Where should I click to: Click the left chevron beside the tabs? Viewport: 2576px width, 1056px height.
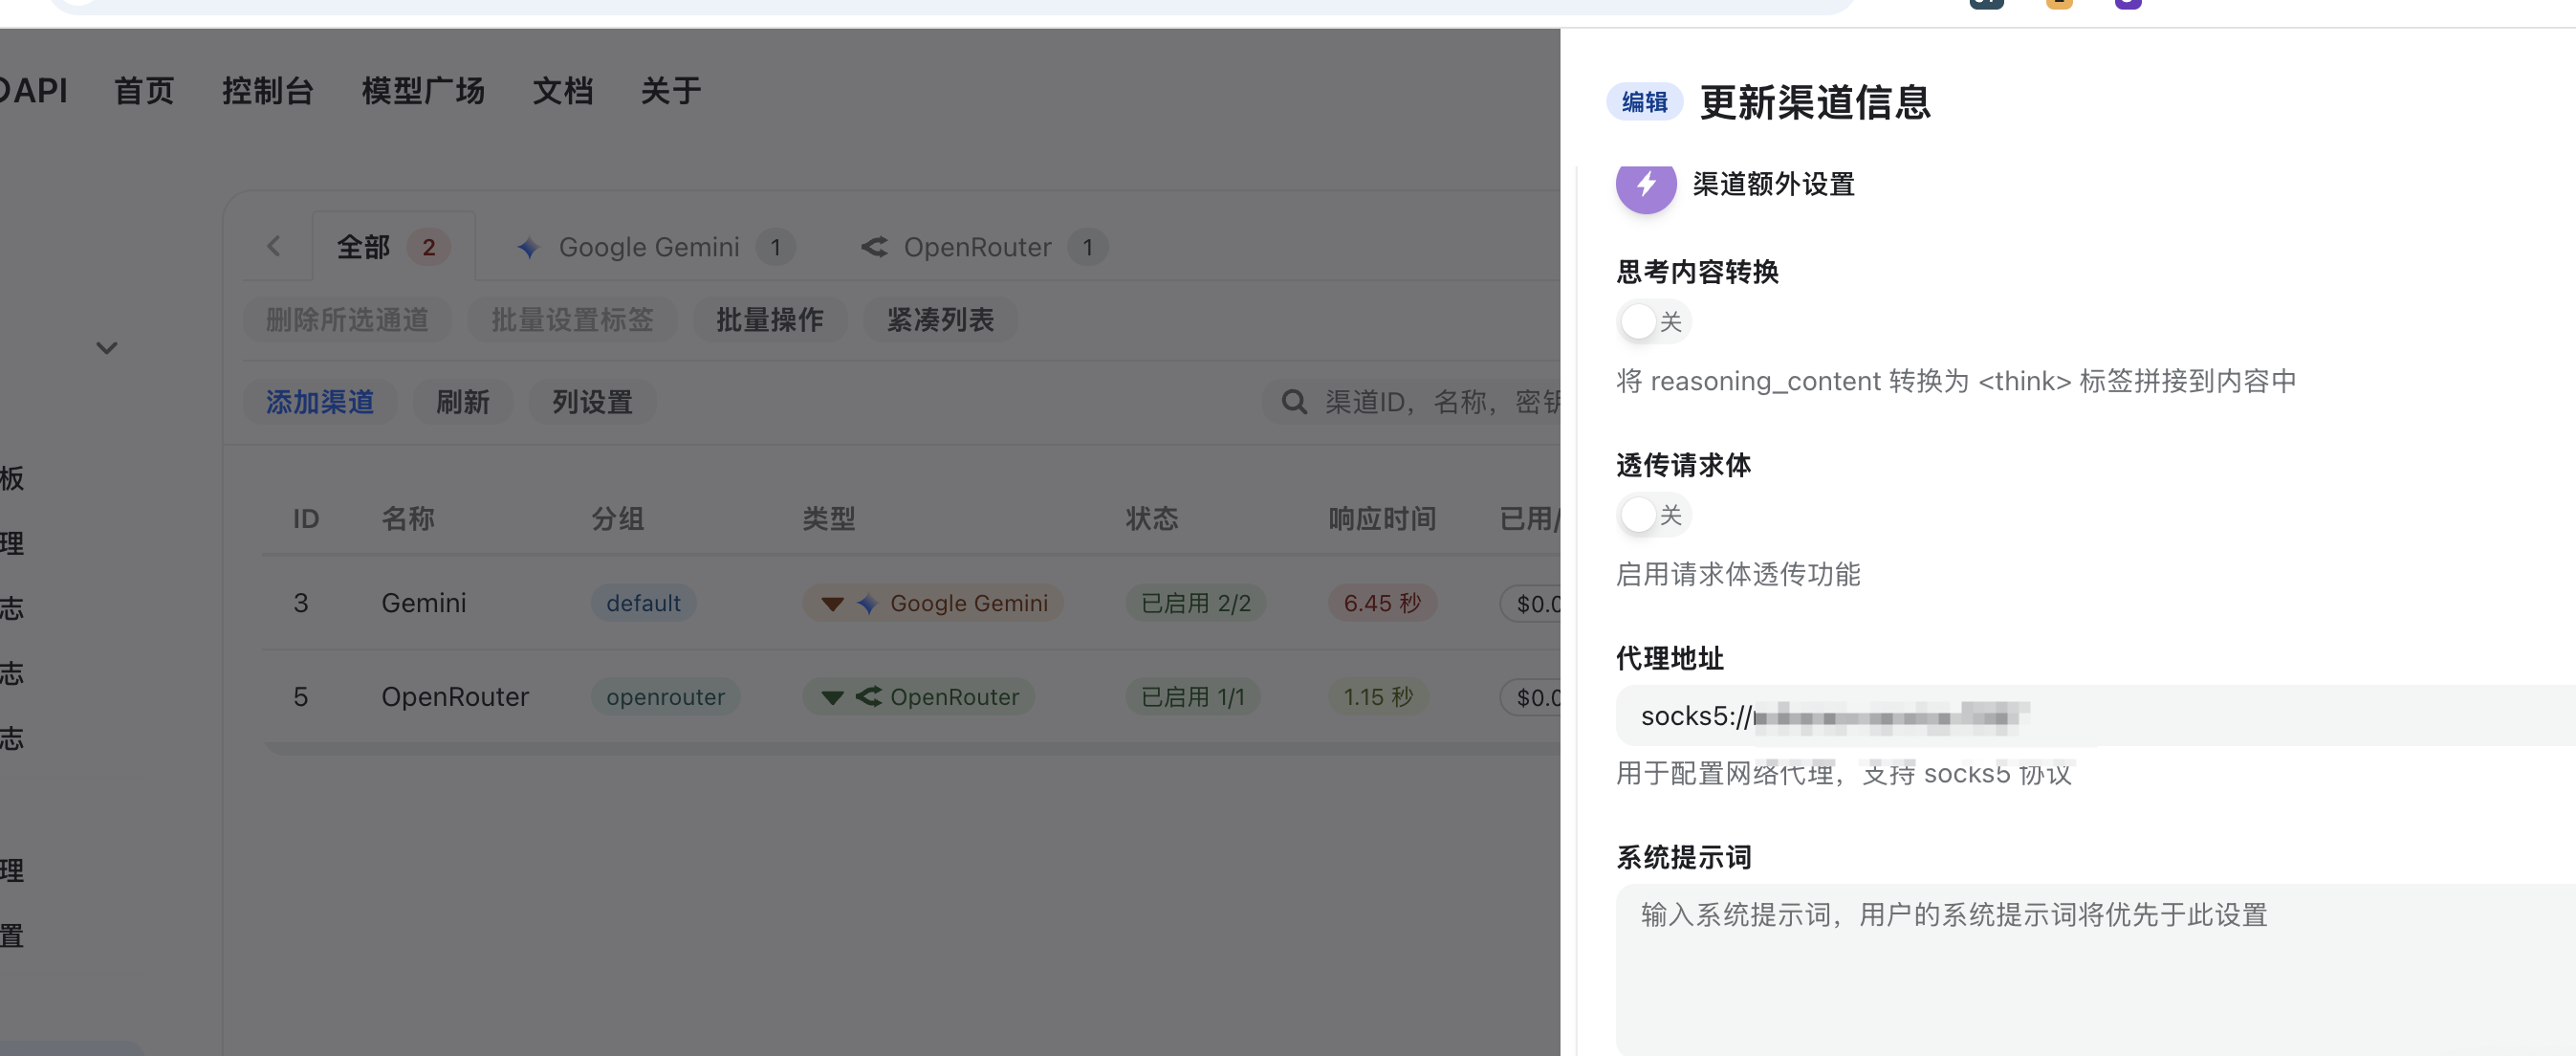pyautogui.click(x=274, y=247)
